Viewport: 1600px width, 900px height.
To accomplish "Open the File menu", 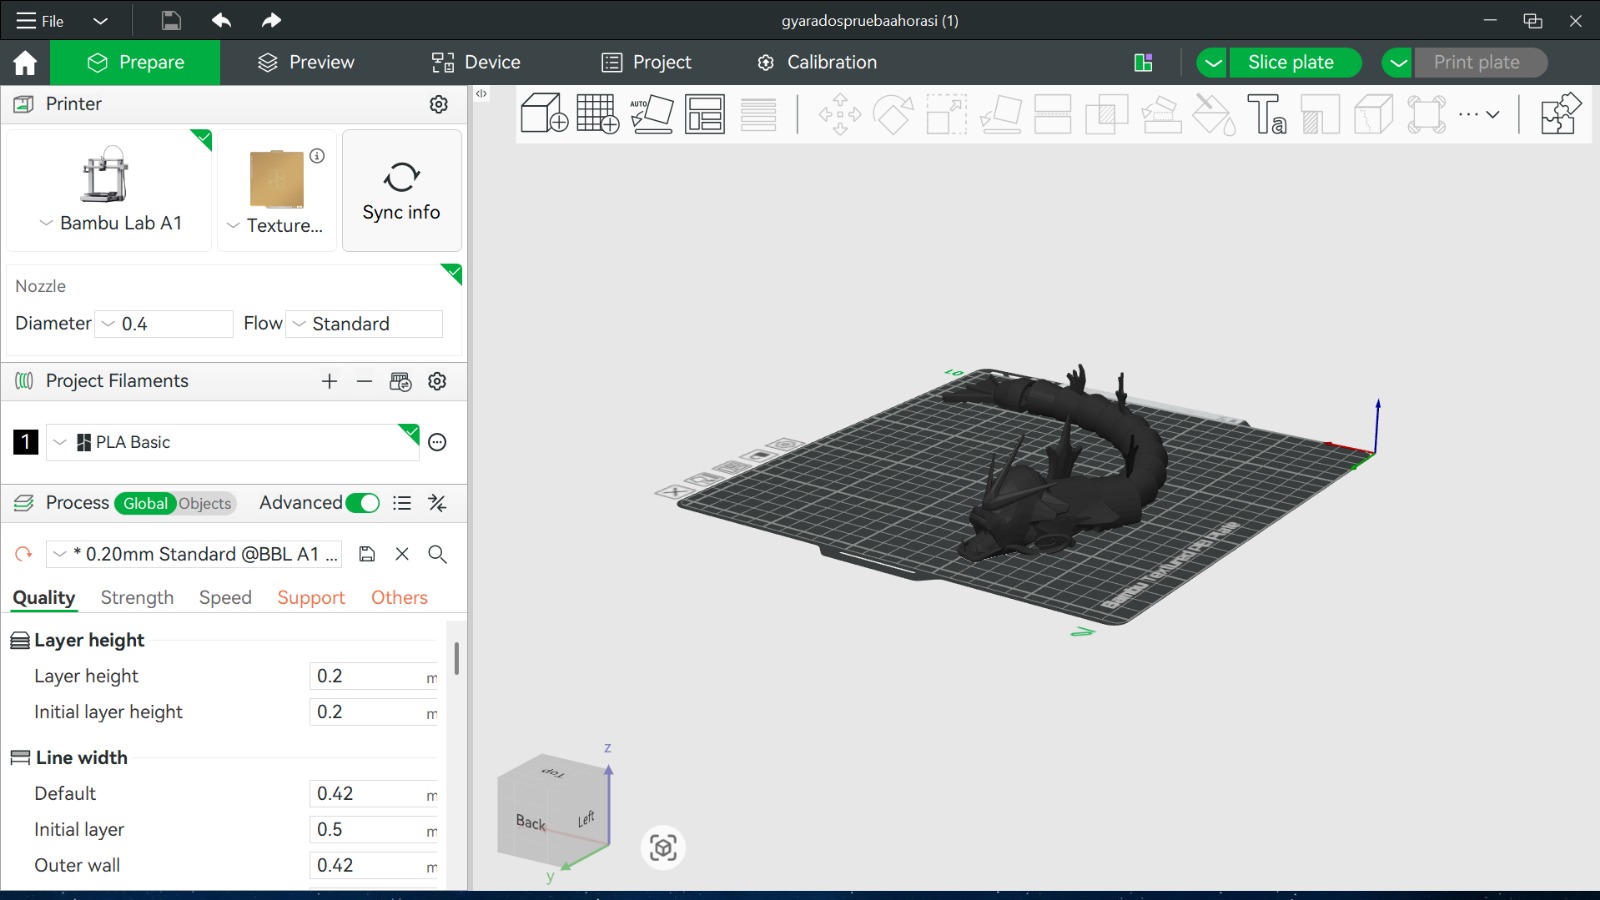I will point(40,20).
